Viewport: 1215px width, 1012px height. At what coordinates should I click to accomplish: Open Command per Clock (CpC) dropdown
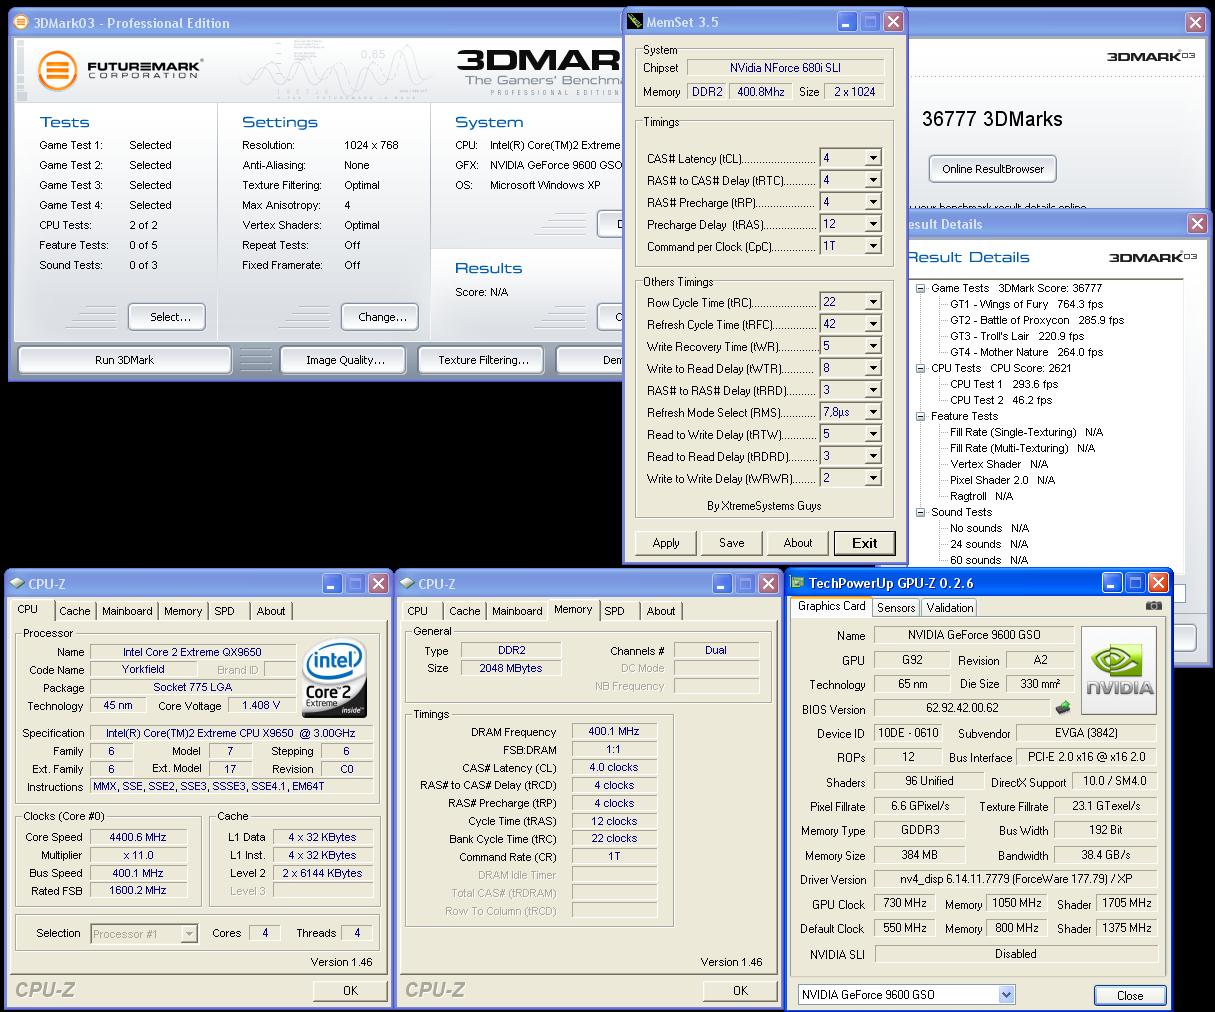[873, 246]
